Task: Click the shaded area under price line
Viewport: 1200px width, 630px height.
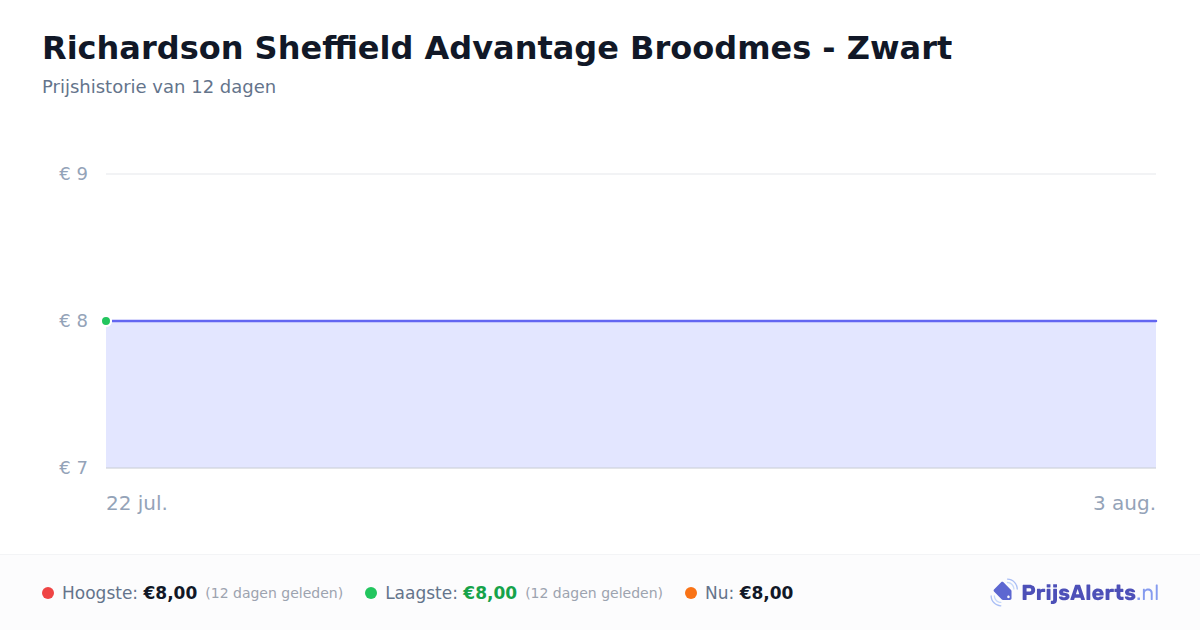Action: pyautogui.click(x=631, y=395)
